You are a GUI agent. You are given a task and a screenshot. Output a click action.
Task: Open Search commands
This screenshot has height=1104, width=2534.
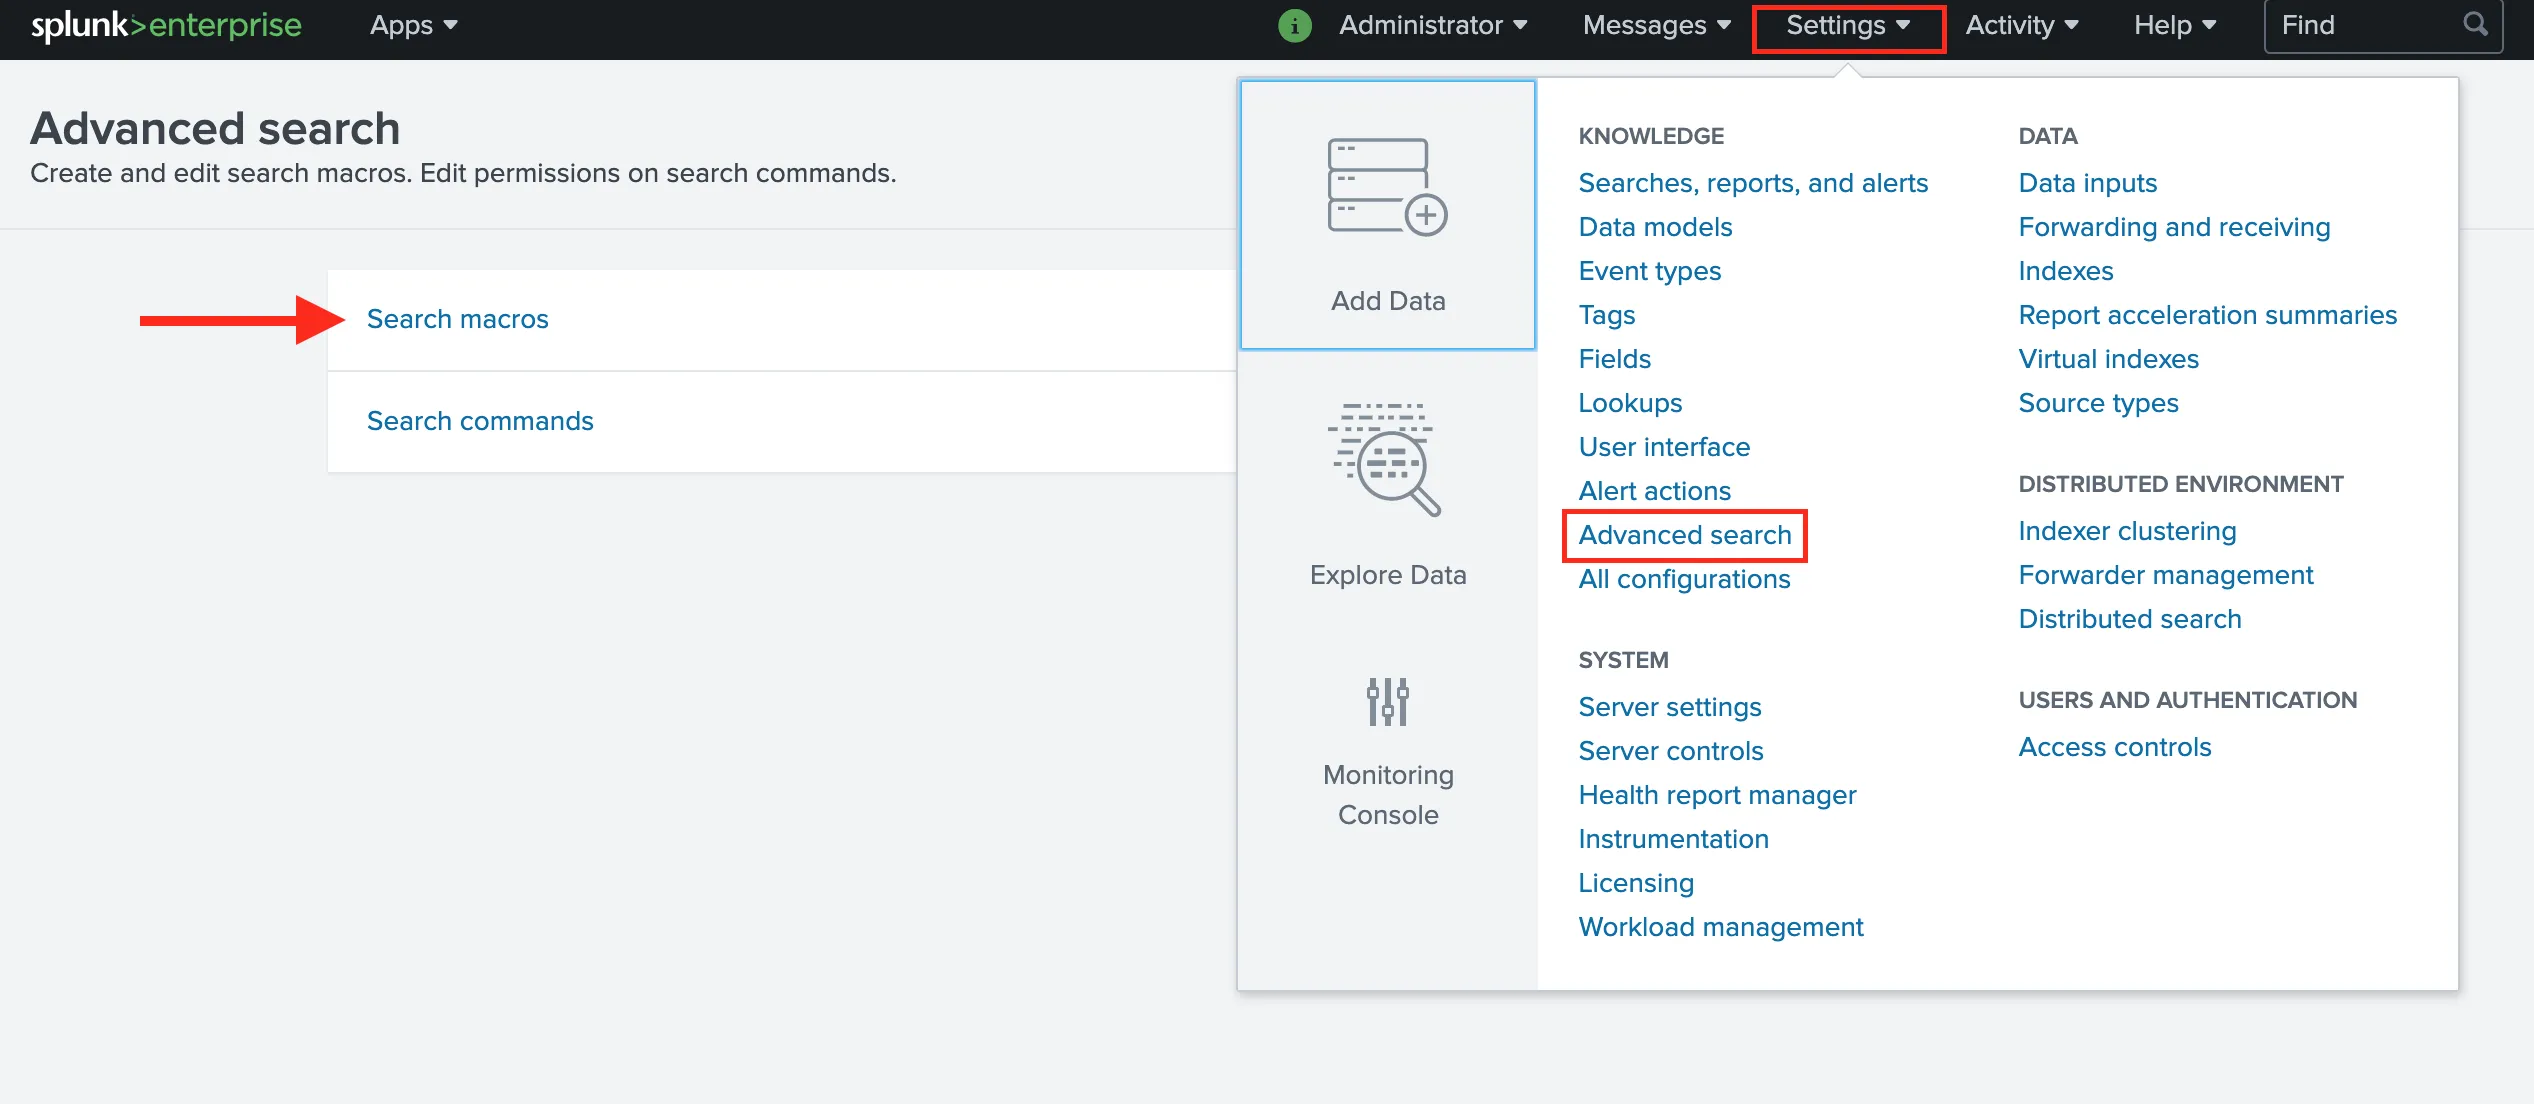480,420
